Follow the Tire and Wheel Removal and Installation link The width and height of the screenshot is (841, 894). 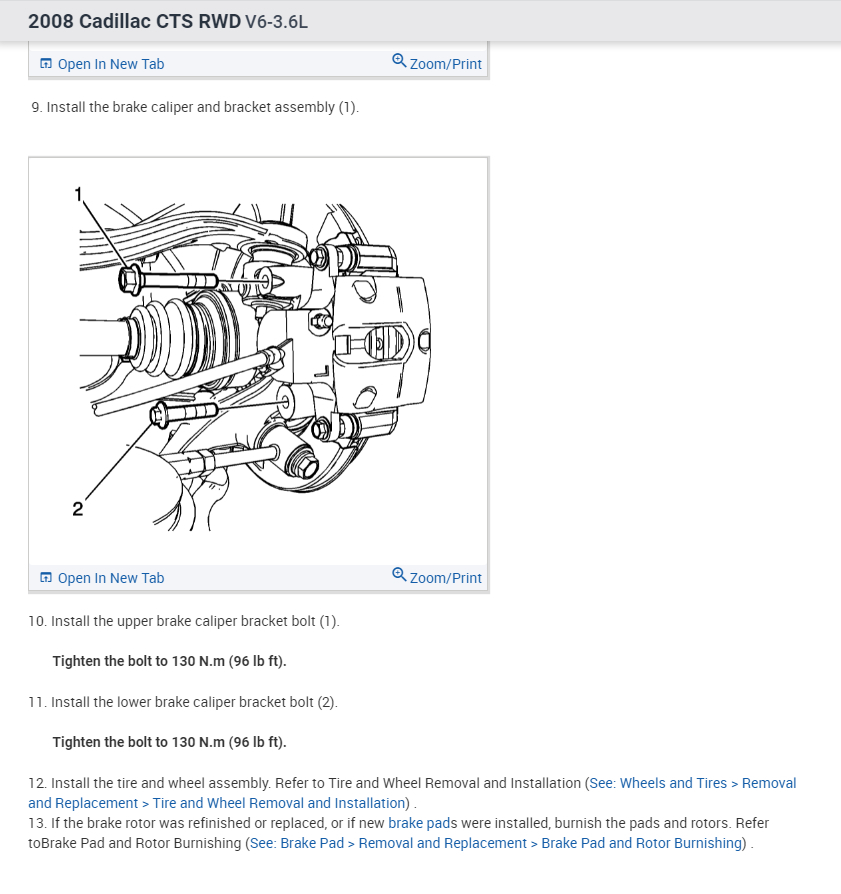click(412, 793)
